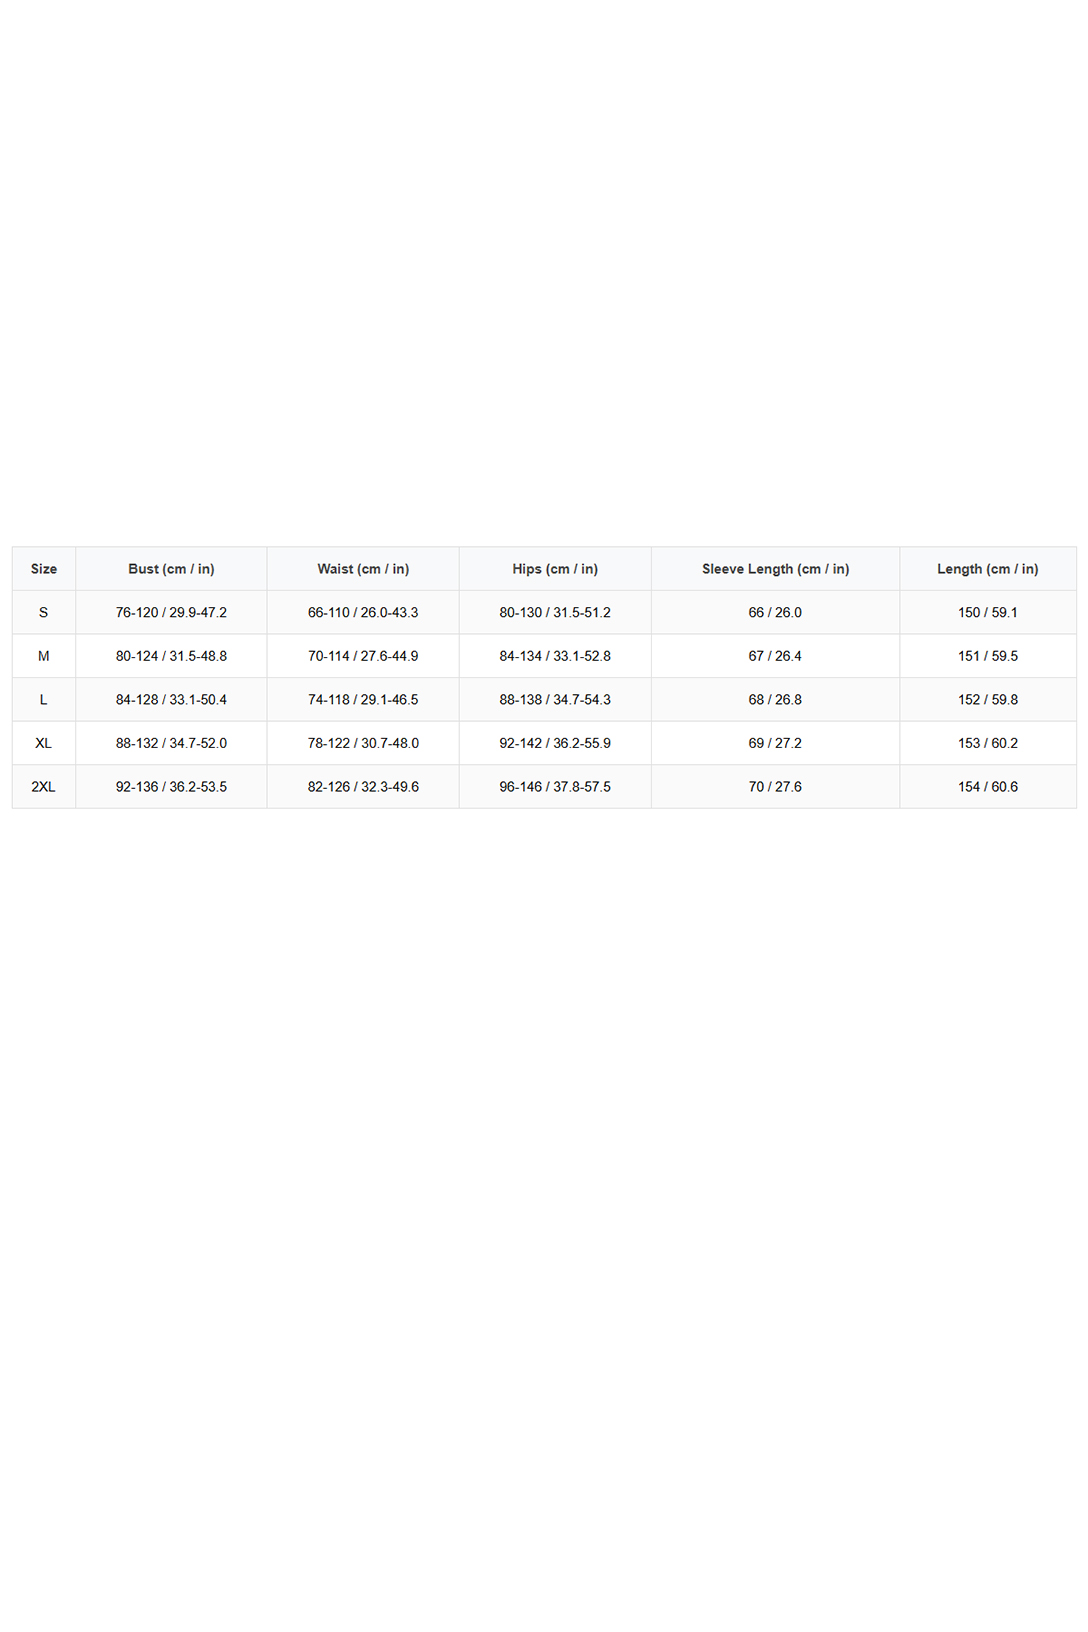Click sleeve length 70 / 27.6
This screenshot has height=1632, width=1088.
coord(775,787)
